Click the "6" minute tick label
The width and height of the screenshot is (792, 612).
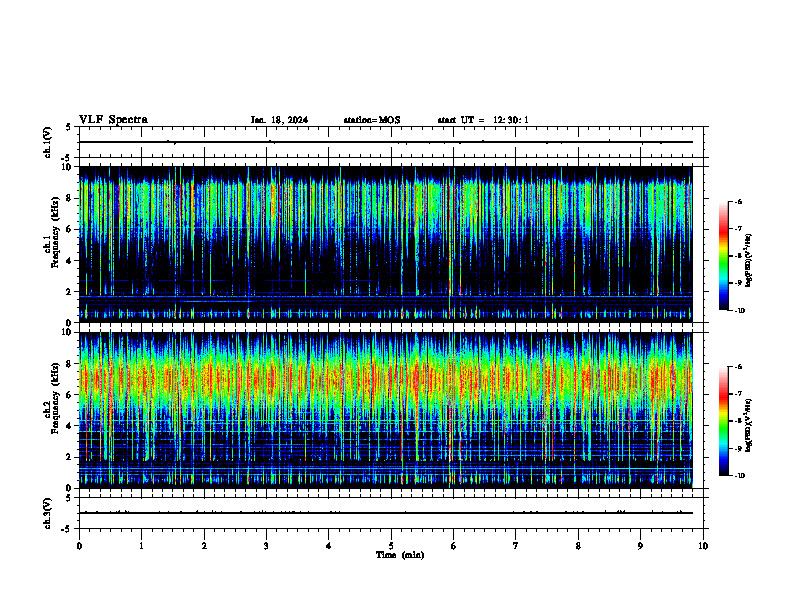pos(454,546)
